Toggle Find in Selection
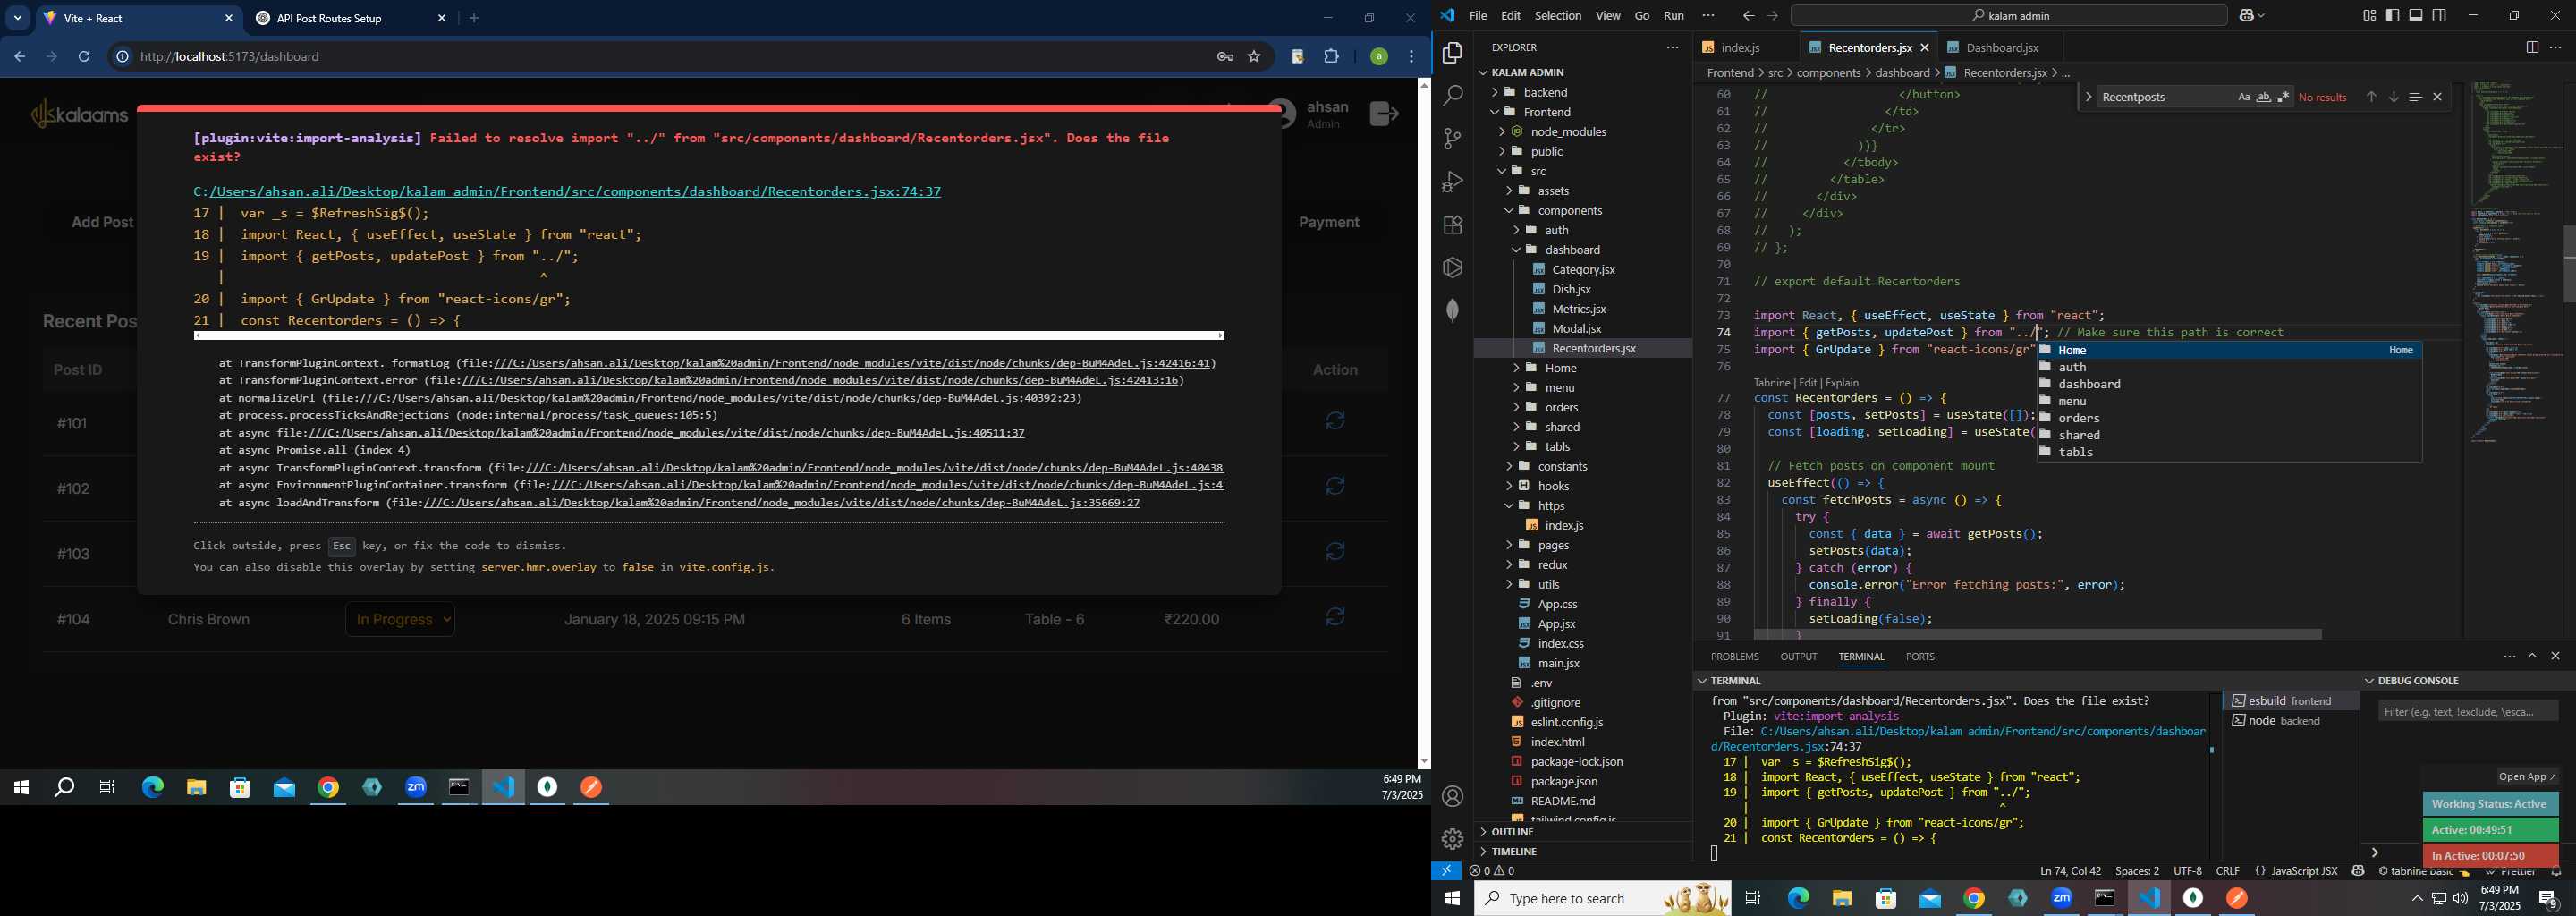This screenshot has height=916, width=2576. click(x=2415, y=97)
